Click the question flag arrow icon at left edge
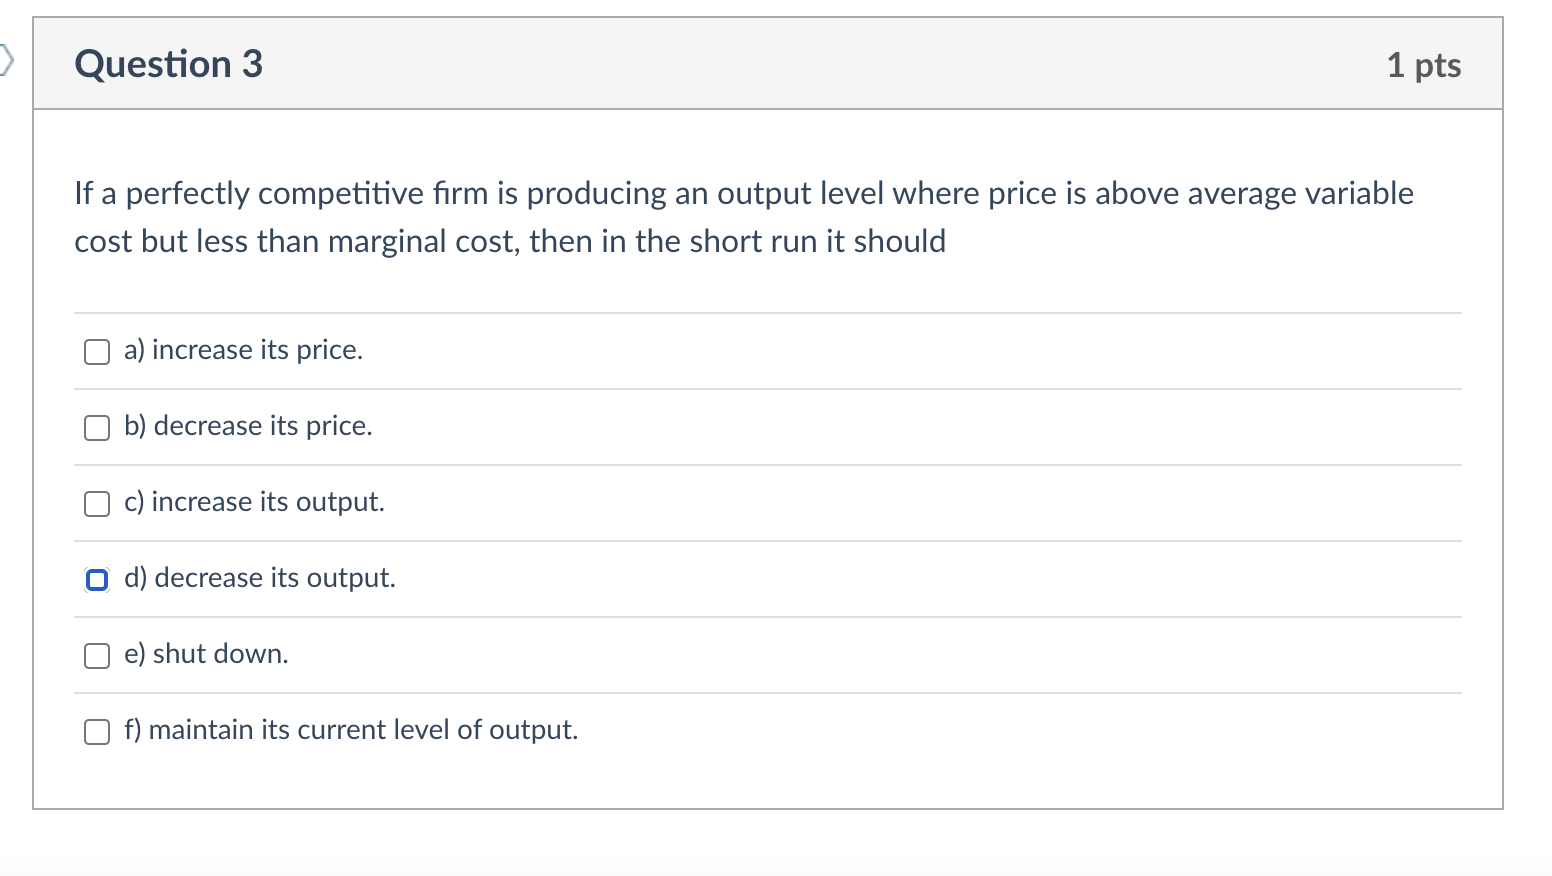Screen dimensions: 1552x876 click(6, 60)
